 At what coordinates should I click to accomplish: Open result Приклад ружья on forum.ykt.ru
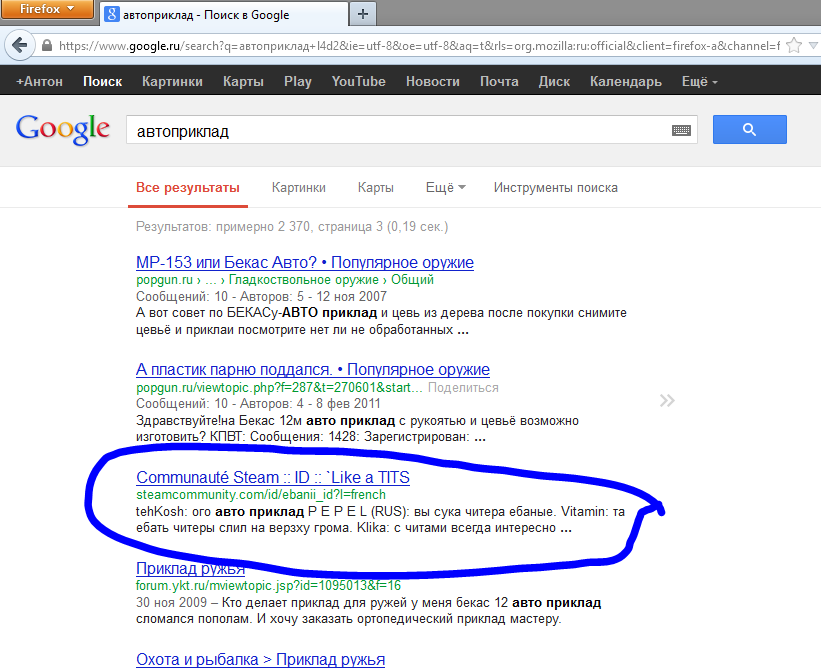pos(190,568)
